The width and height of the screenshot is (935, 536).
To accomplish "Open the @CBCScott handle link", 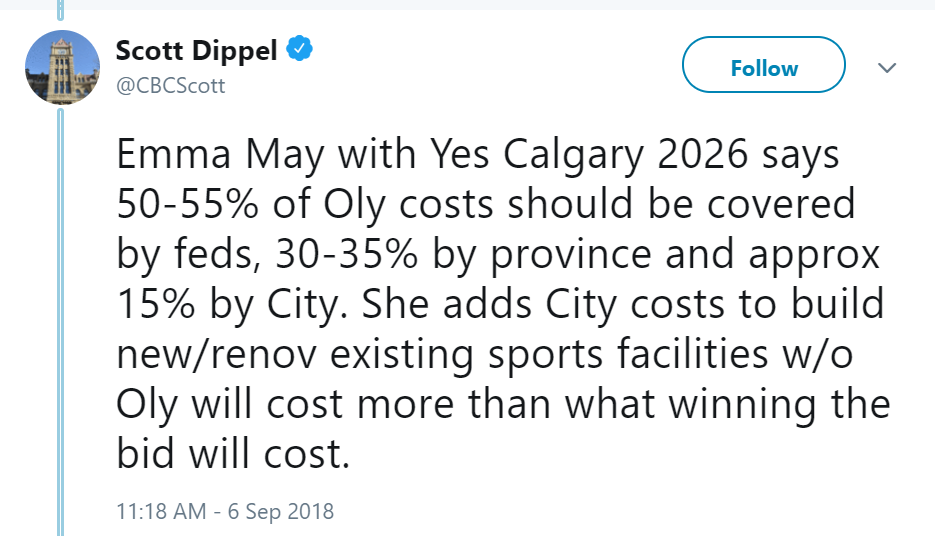I will click(171, 86).
